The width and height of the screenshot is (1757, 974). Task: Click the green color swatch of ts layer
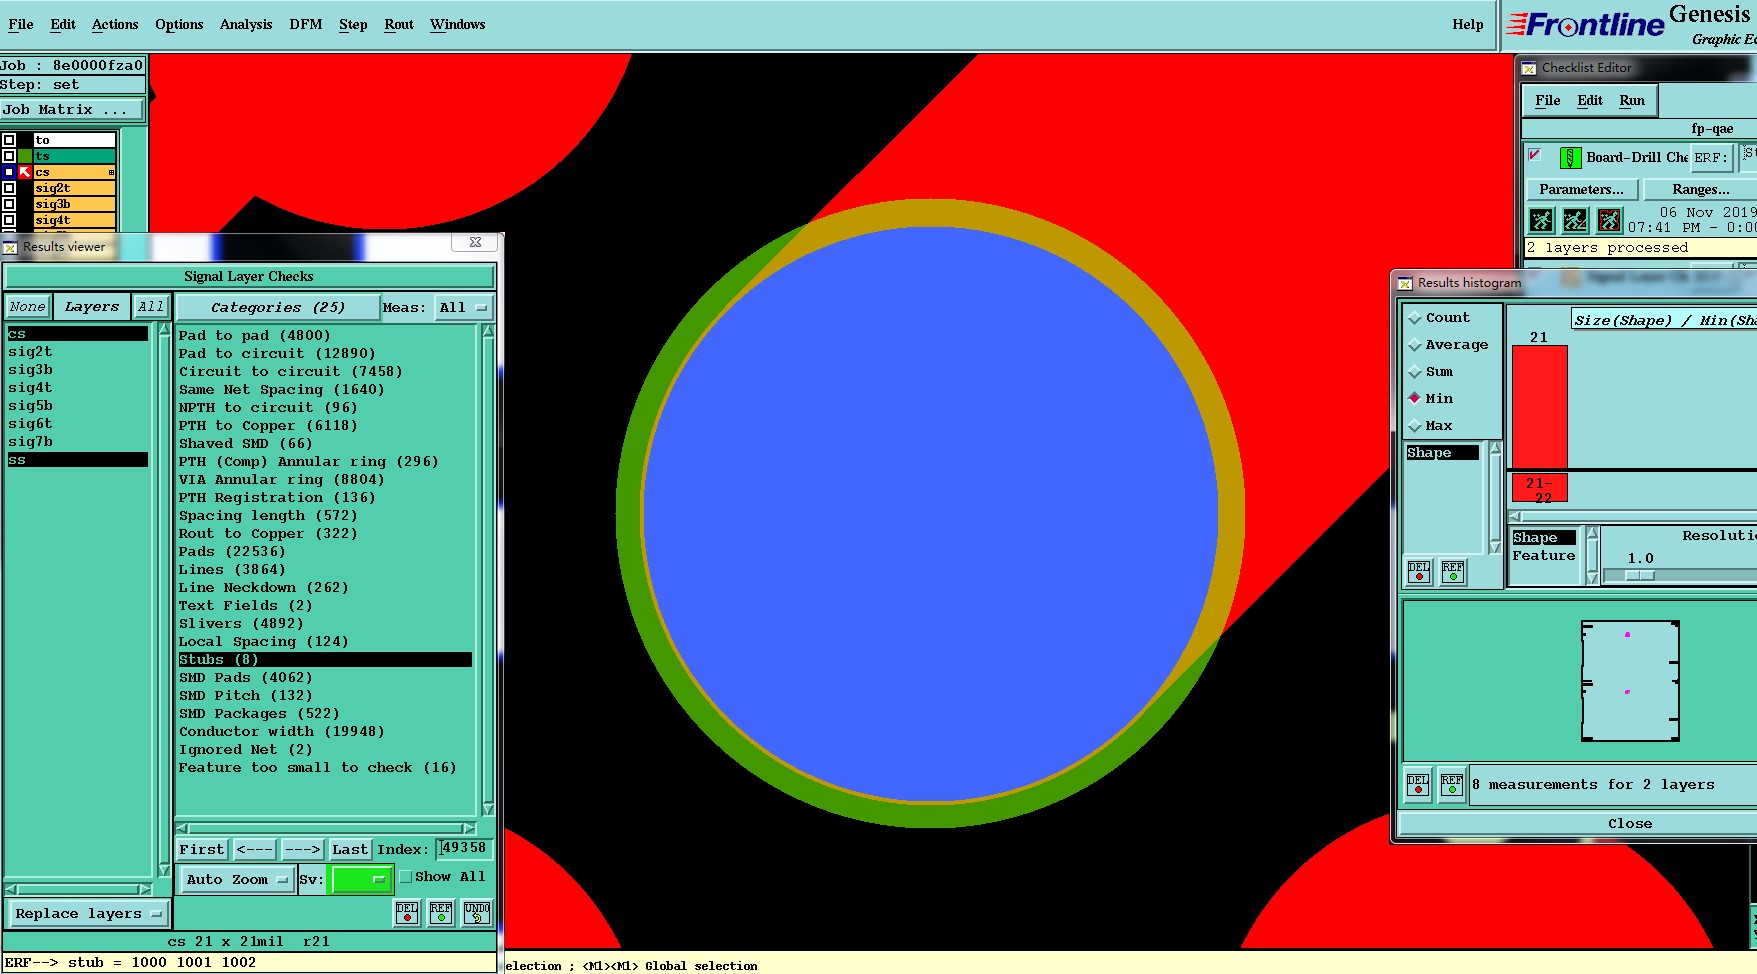click(25, 156)
